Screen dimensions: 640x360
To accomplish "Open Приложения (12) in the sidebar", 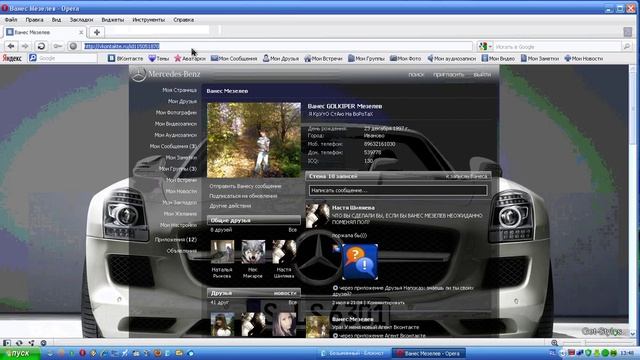I will pos(176,240).
